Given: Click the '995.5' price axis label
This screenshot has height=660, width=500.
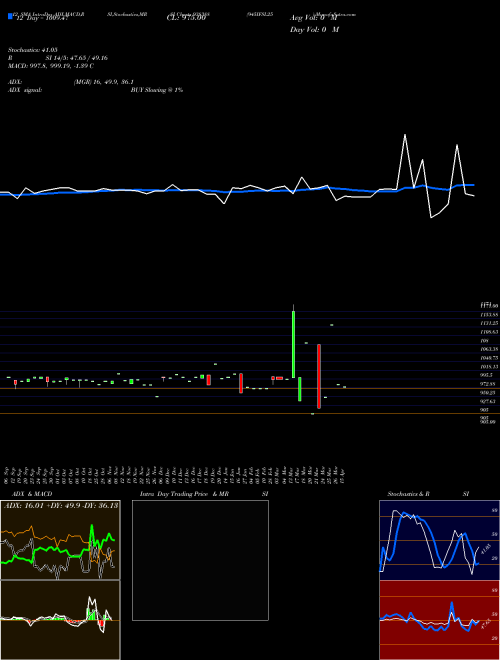Looking at the screenshot, I should (487, 375).
